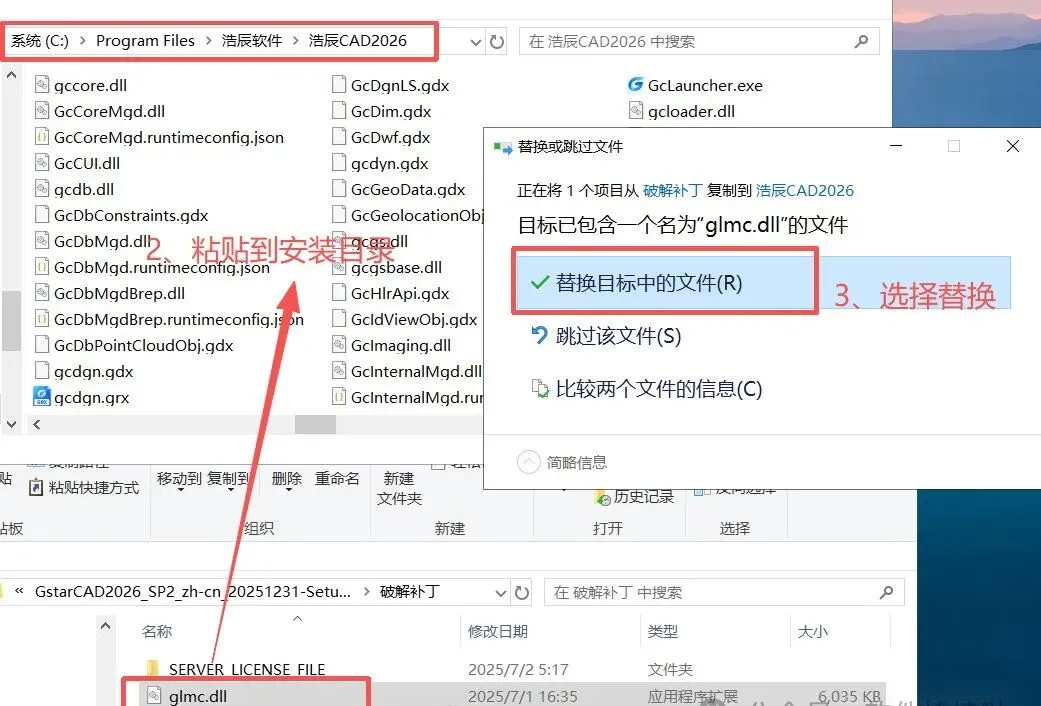The height and width of the screenshot is (706, 1041).
Task: Click 浩辰软件 breadcrumb in address bar
Action: pyautogui.click(x=252, y=41)
